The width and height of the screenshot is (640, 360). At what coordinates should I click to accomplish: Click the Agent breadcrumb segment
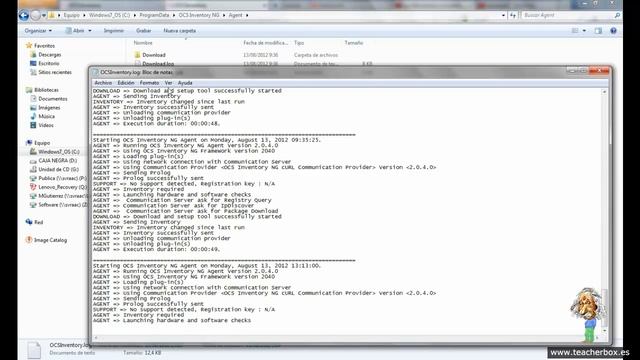(x=235, y=15)
